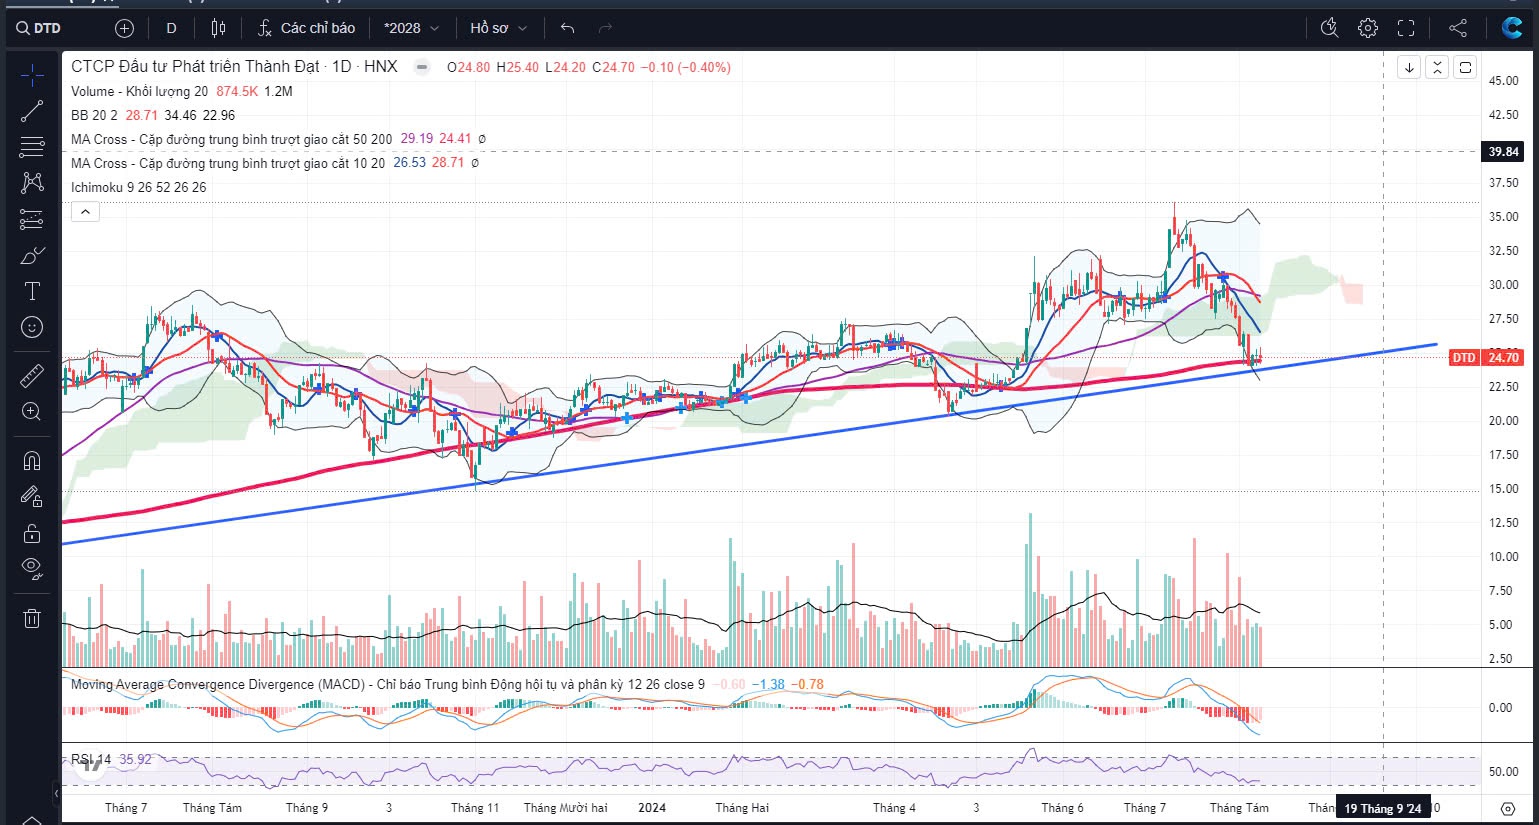Click the 0.00 MACD scale value
Viewport: 1539px width, 825px height.
(1500, 708)
